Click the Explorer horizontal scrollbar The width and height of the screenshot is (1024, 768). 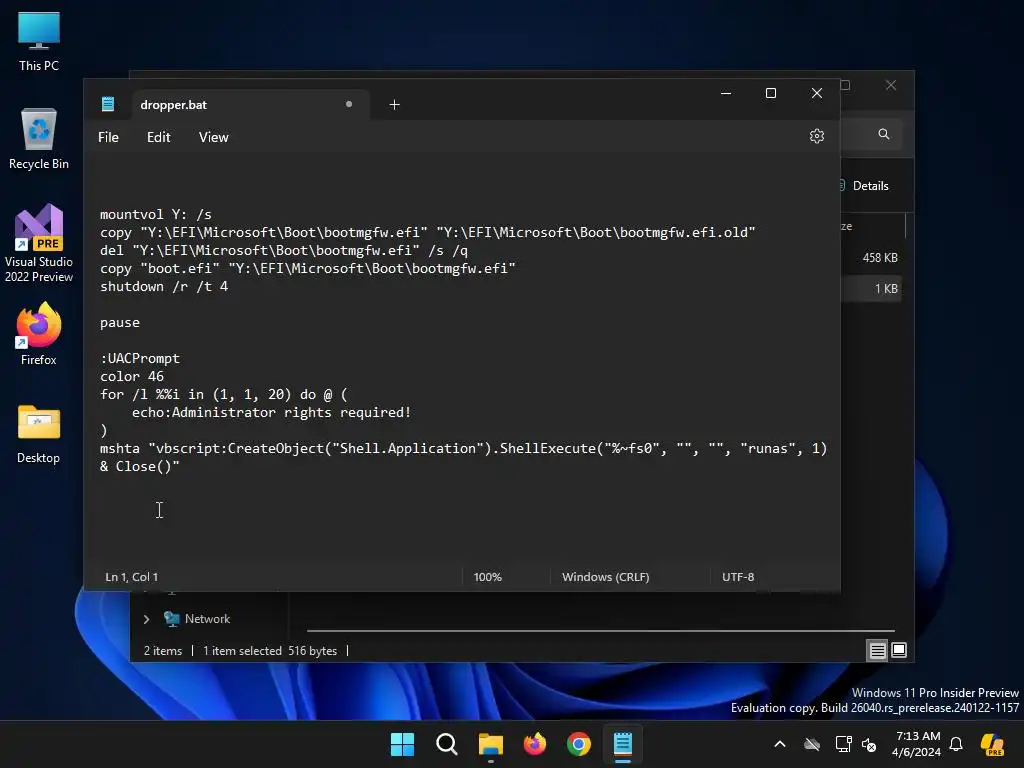tap(601, 631)
